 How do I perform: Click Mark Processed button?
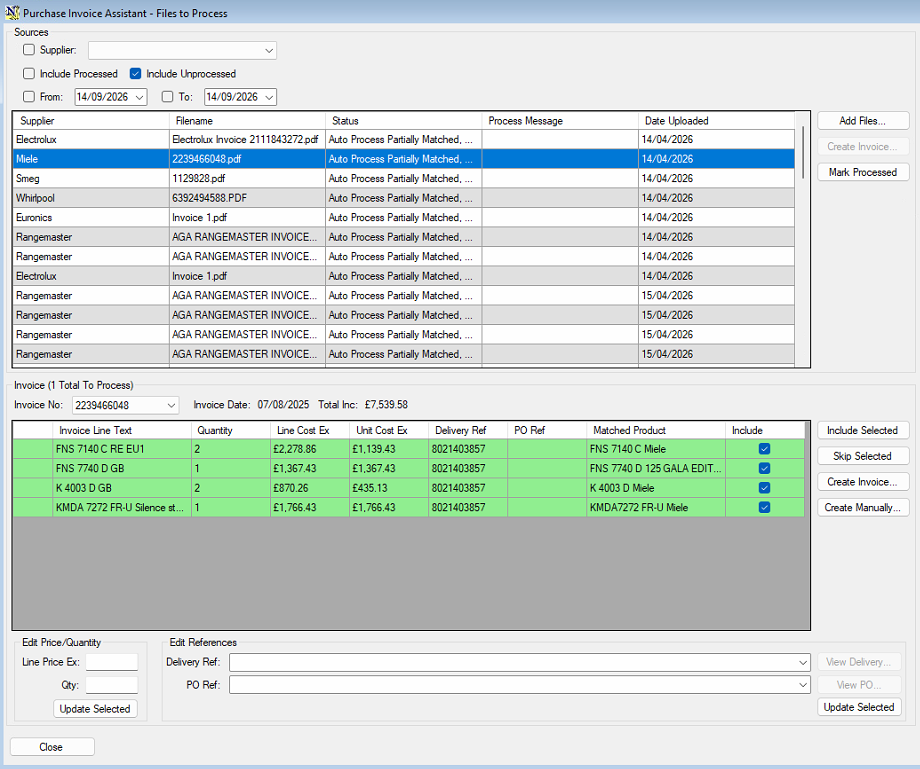862,172
